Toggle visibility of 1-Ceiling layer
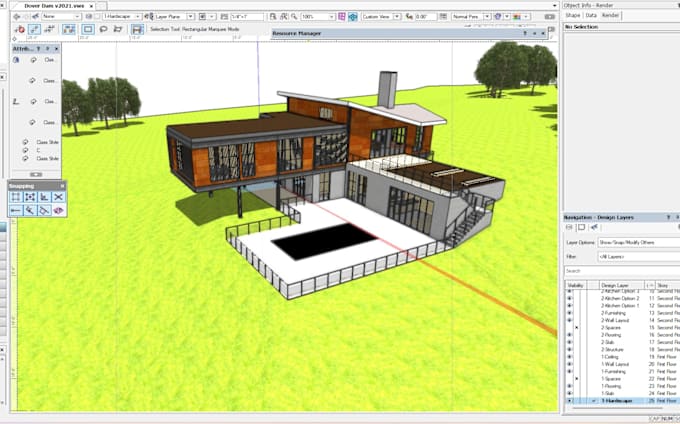680x424 pixels. (x=569, y=357)
